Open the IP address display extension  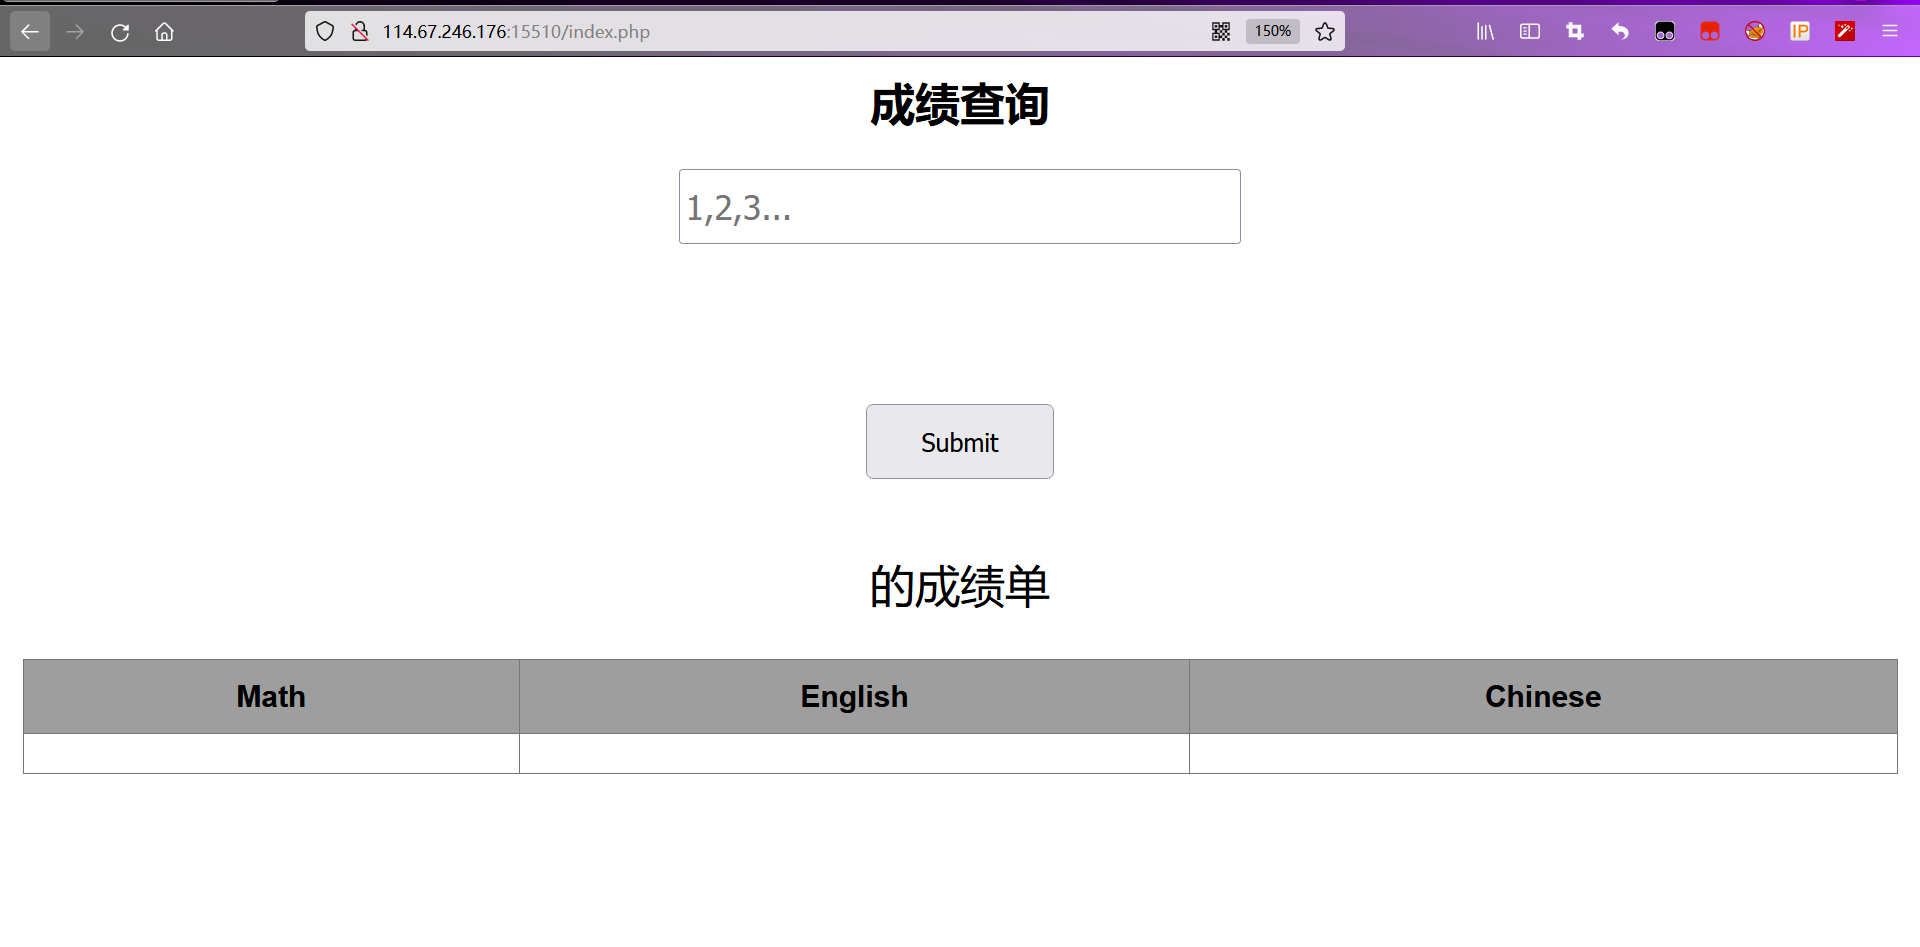click(x=1799, y=31)
